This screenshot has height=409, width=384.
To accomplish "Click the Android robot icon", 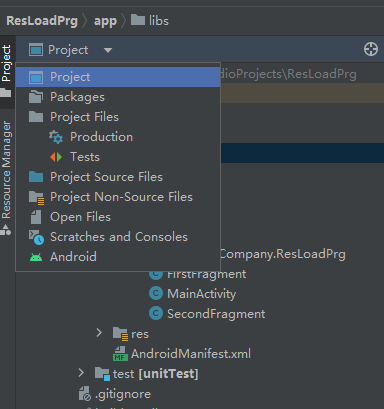I will (36, 257).
